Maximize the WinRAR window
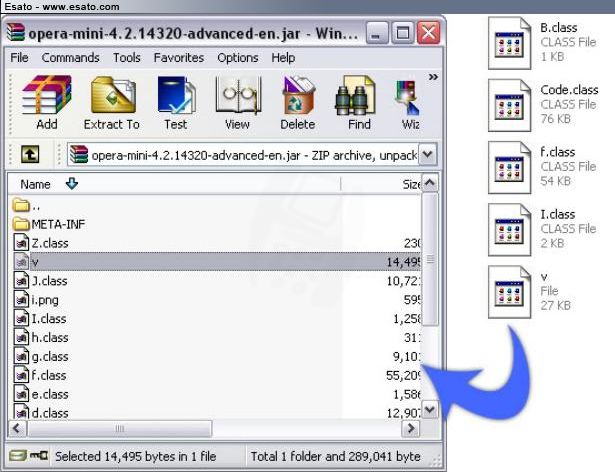 [x=402, y=33]
